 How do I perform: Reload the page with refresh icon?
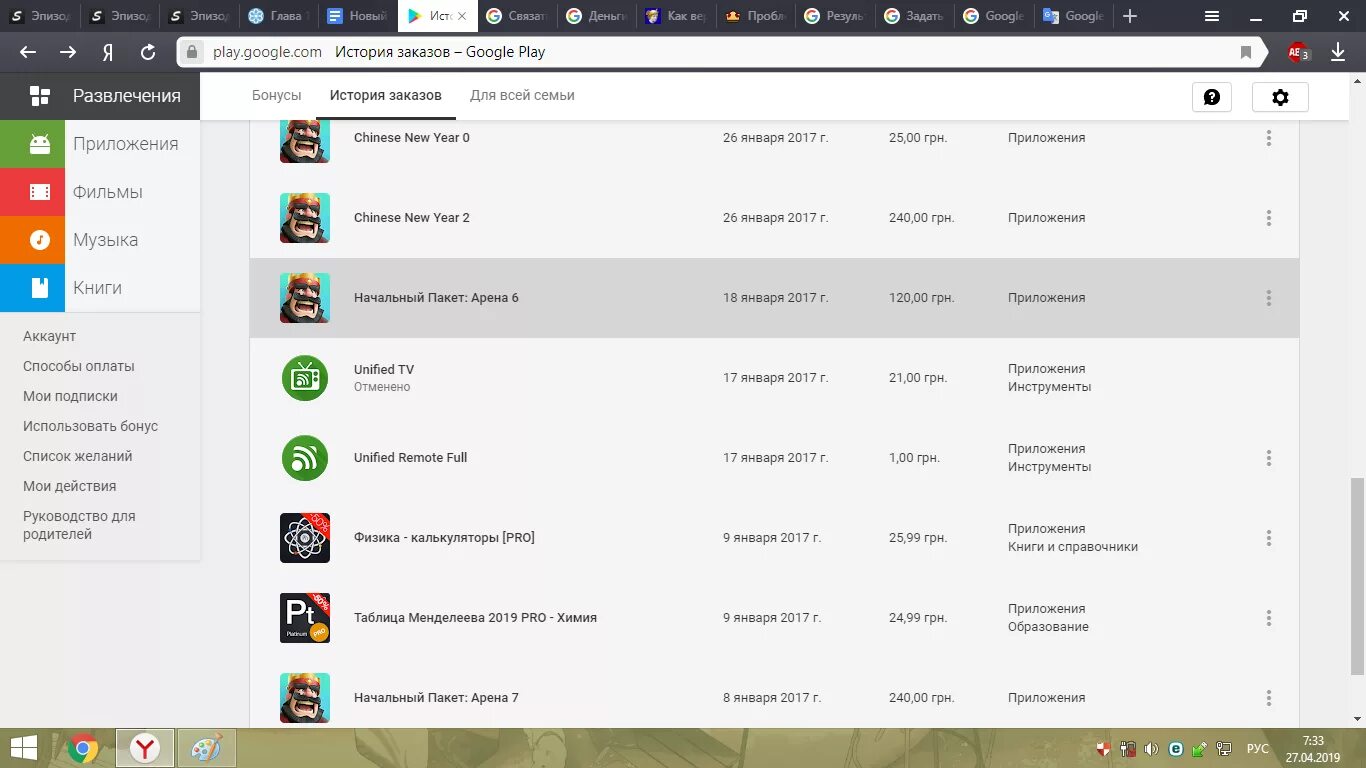pos(148,52)
